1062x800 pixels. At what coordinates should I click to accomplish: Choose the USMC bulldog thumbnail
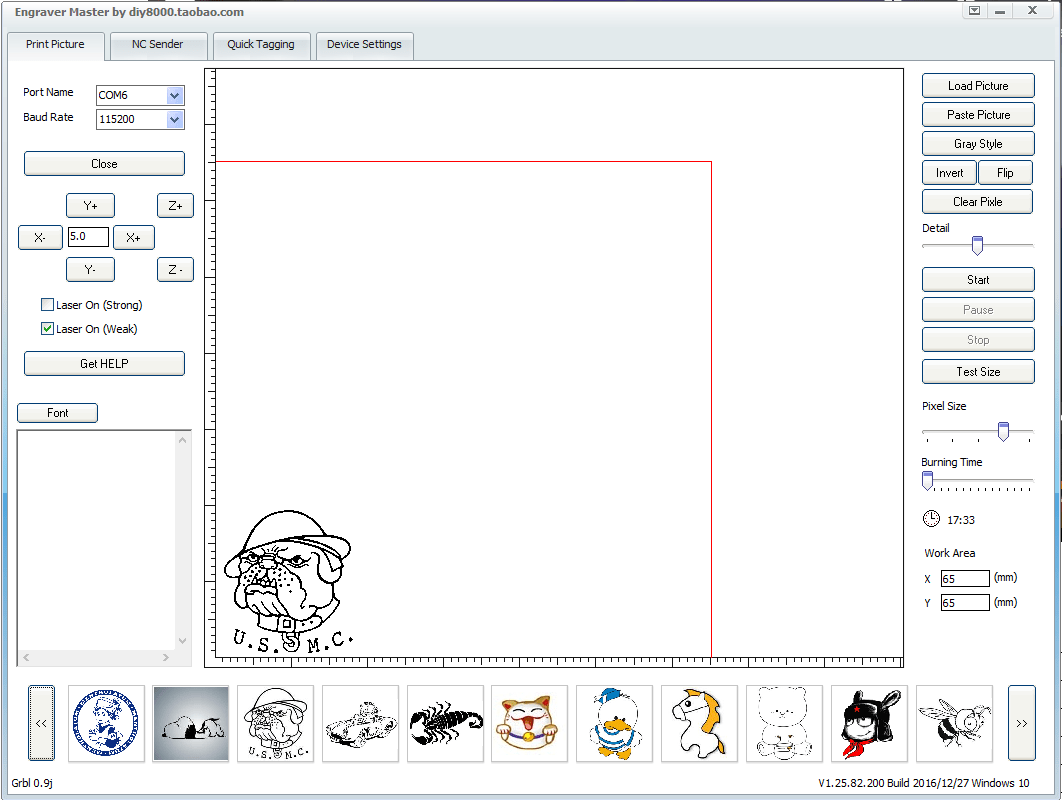[276, 723]
